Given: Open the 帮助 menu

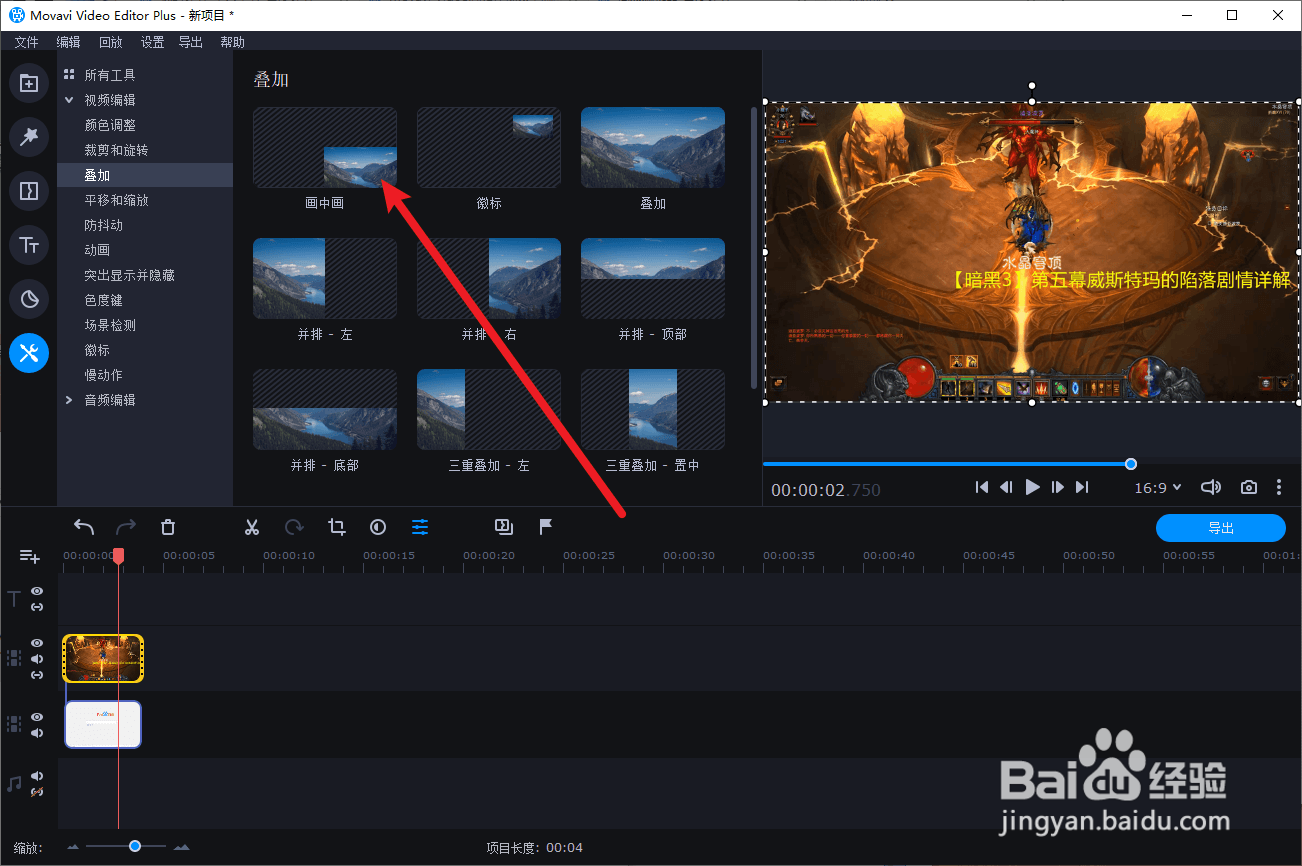Looking at the screenshot, I should (x=232, y=42).
